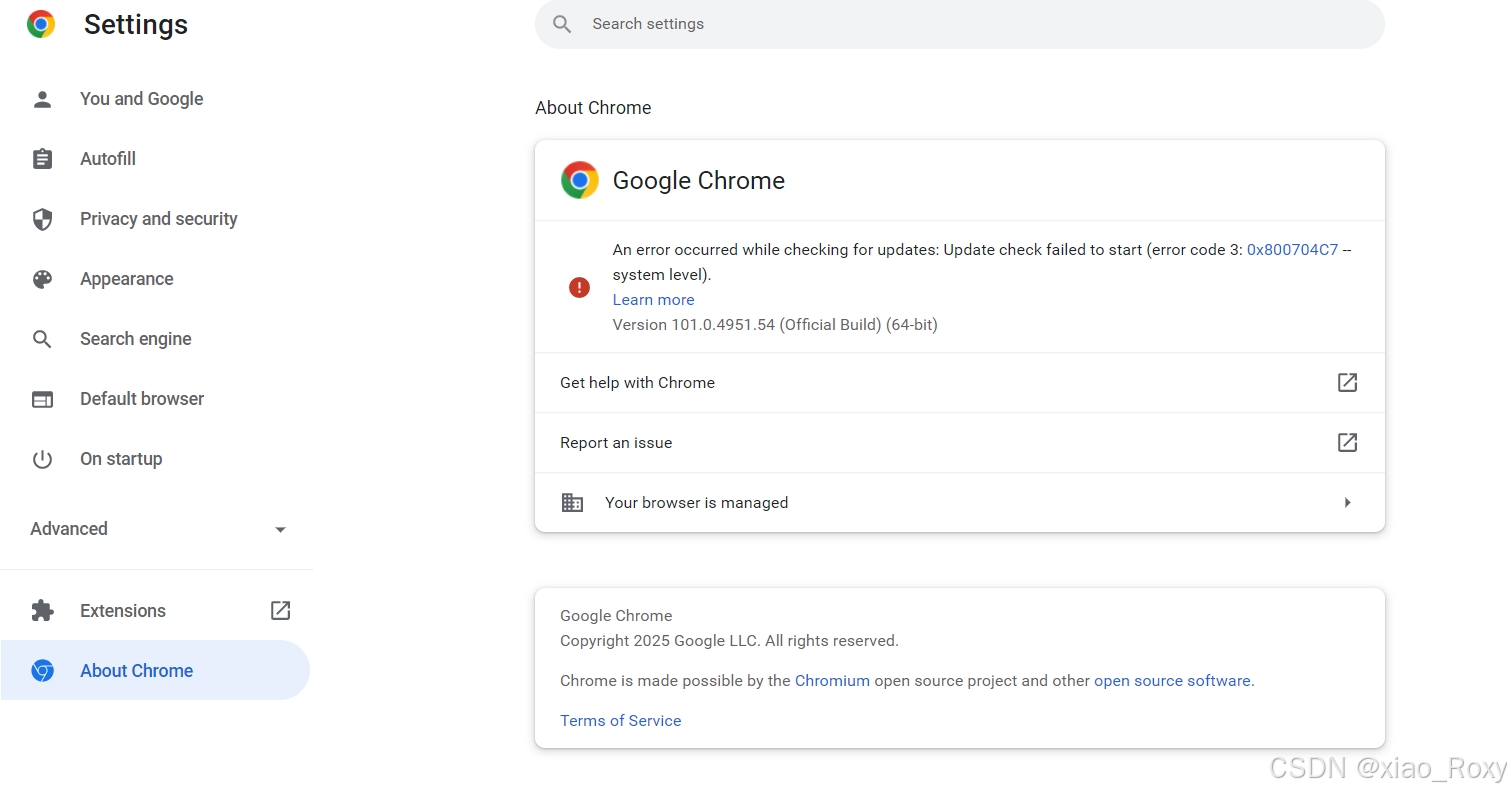Image resolution: width=1511 pixels, height=794 pixels.
Task: Focus the Search settings field
Action: click(960, 24)
